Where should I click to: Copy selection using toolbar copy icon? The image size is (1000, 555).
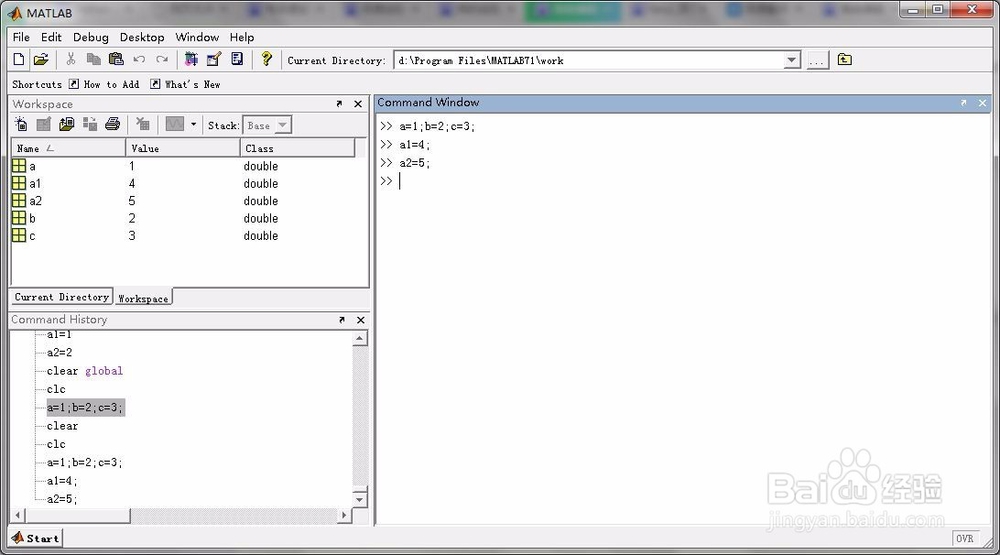point(93,59)
